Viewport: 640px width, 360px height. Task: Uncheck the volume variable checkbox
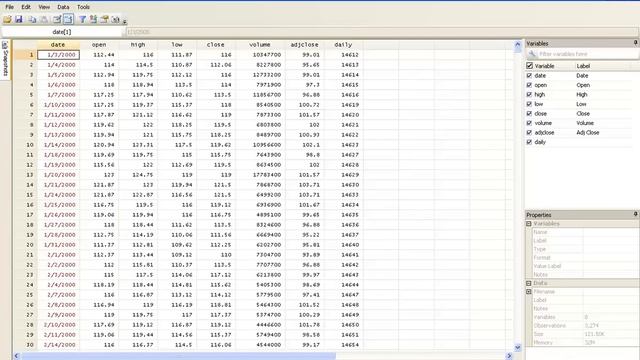529,123
